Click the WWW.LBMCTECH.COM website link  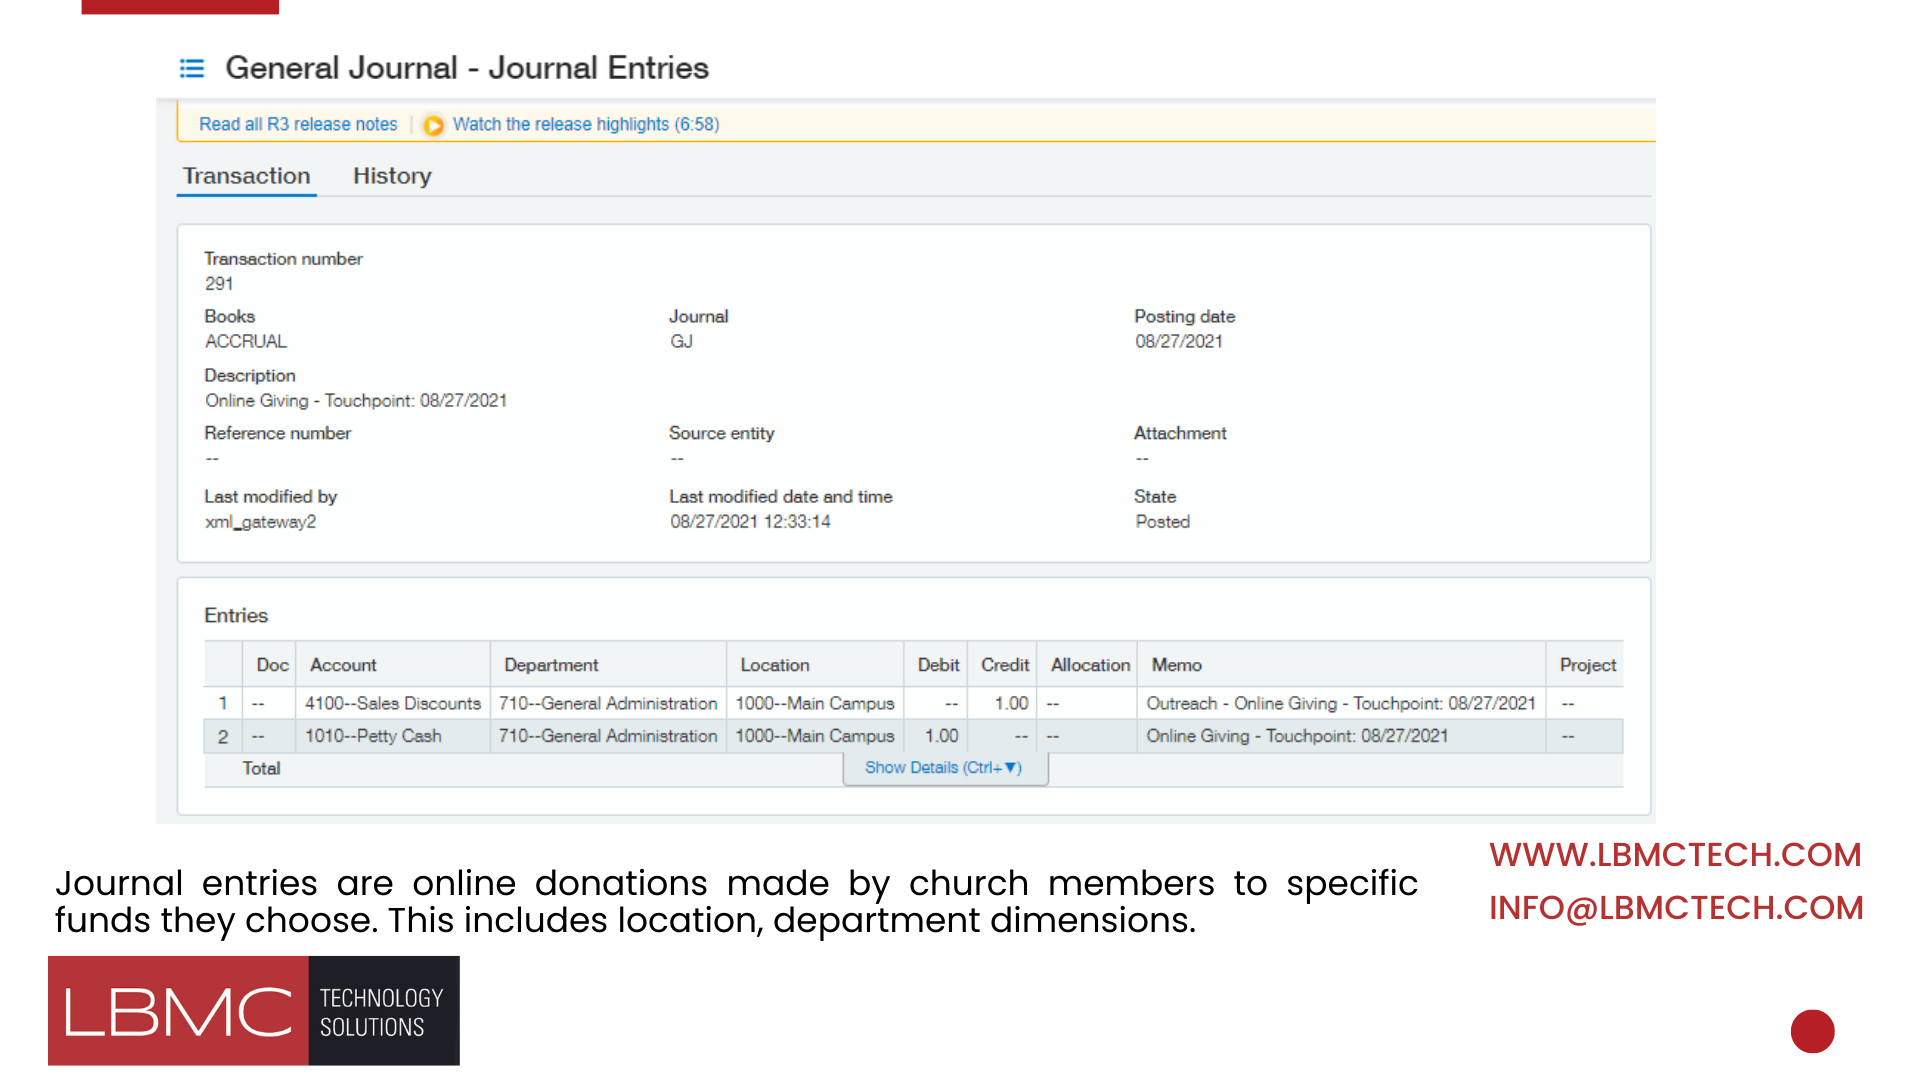[1675, 855]
